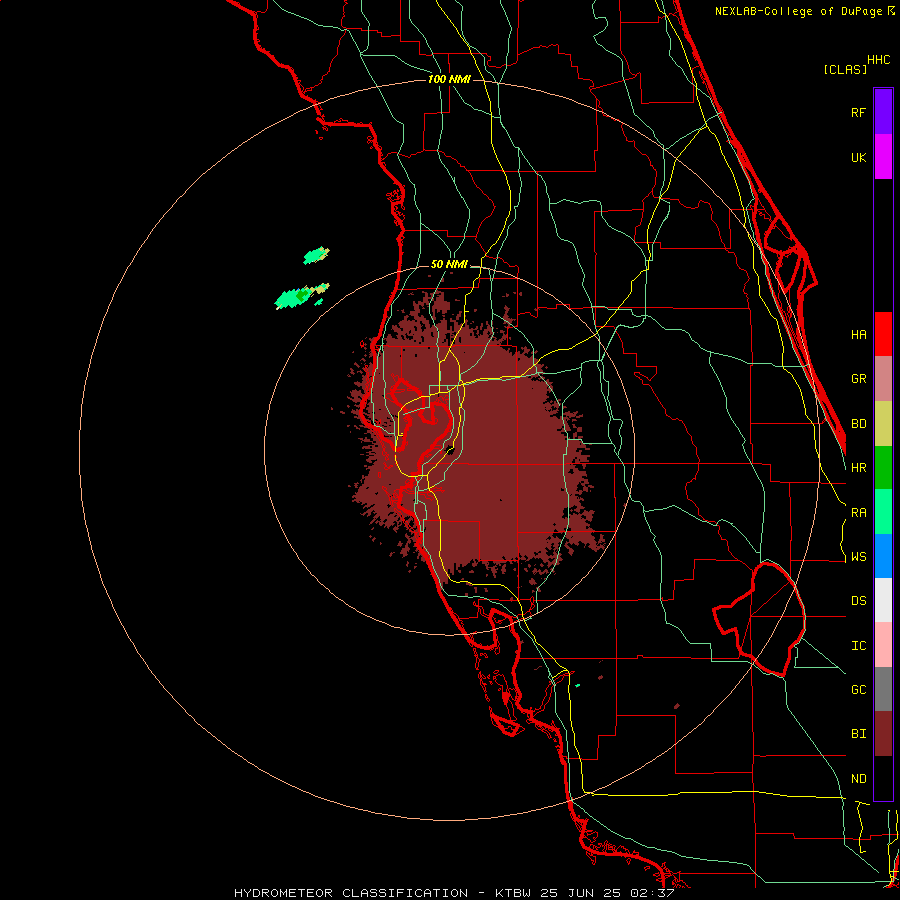Click the red HA legend color swatch

point(883,334)
